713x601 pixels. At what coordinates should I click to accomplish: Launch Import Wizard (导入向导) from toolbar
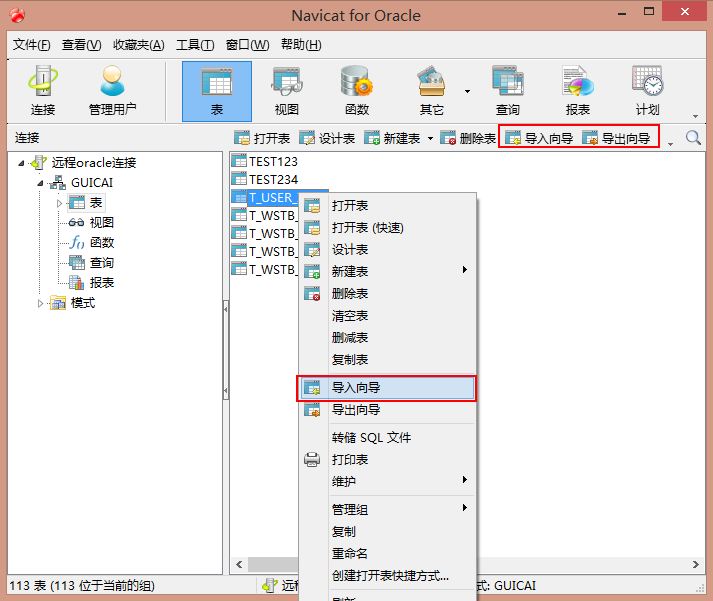pyautogui.click(x=539, y=138)
